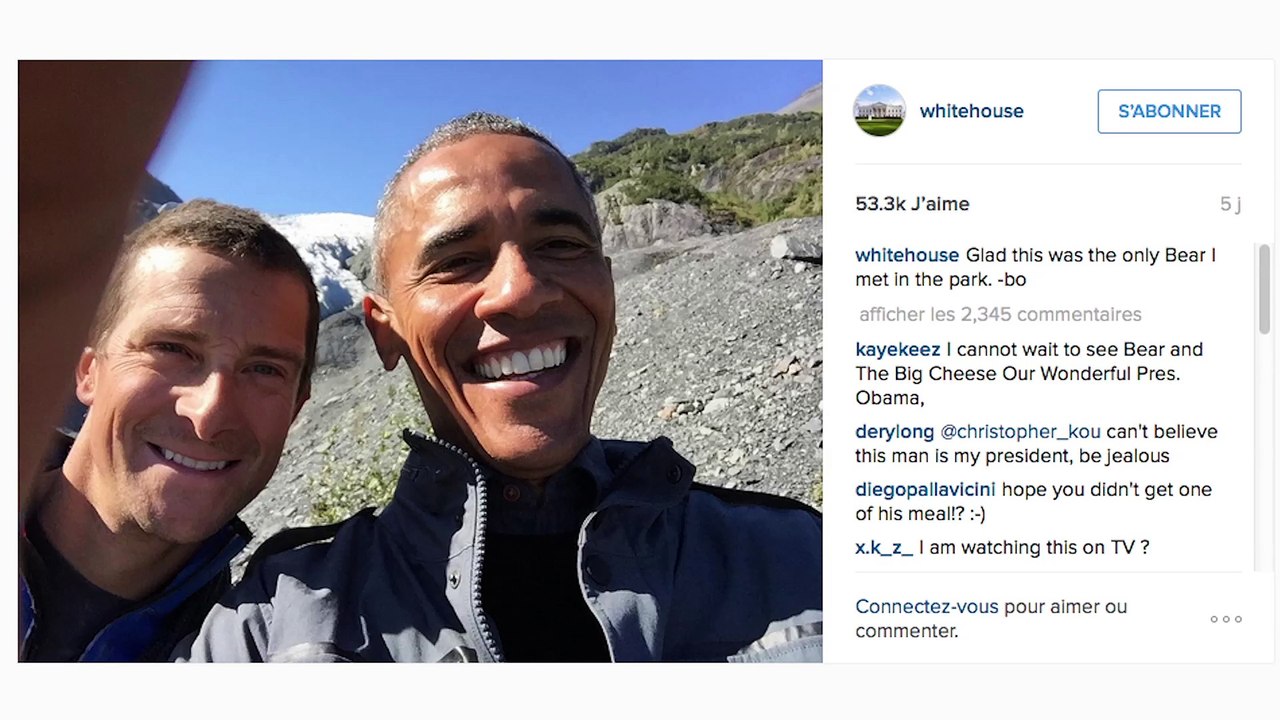Click the scrollbar track below the thumb
The image size is (1280, 720).
[x=1264, y=450]
